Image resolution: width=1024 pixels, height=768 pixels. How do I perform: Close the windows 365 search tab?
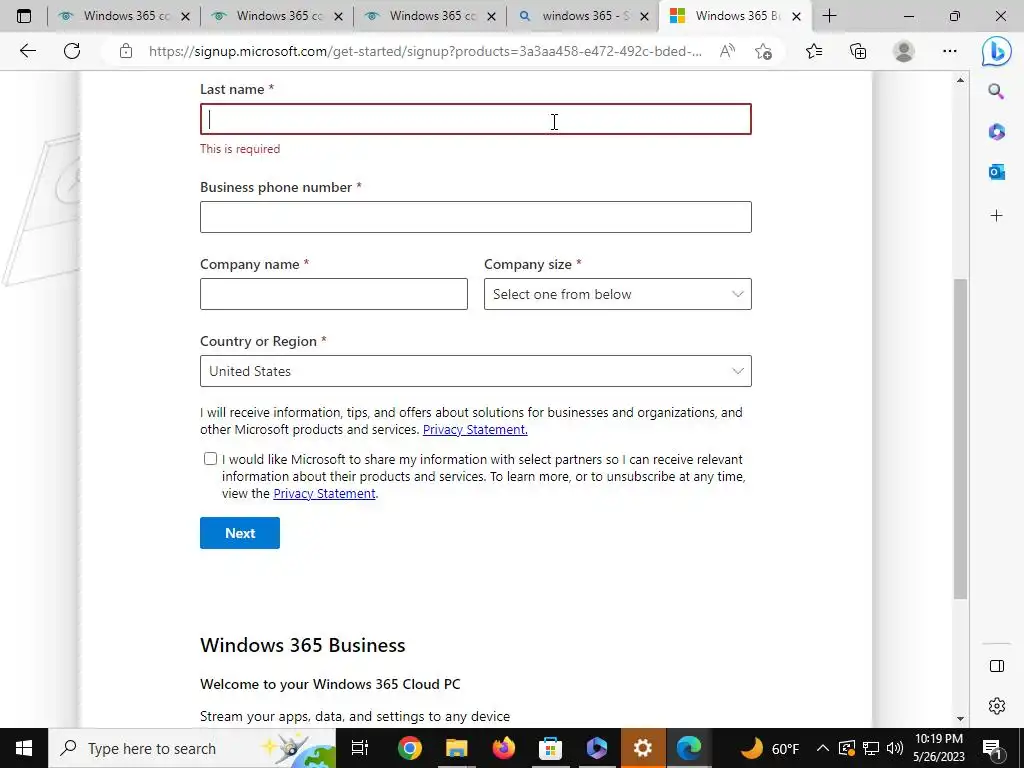click(x=644, y=16)
